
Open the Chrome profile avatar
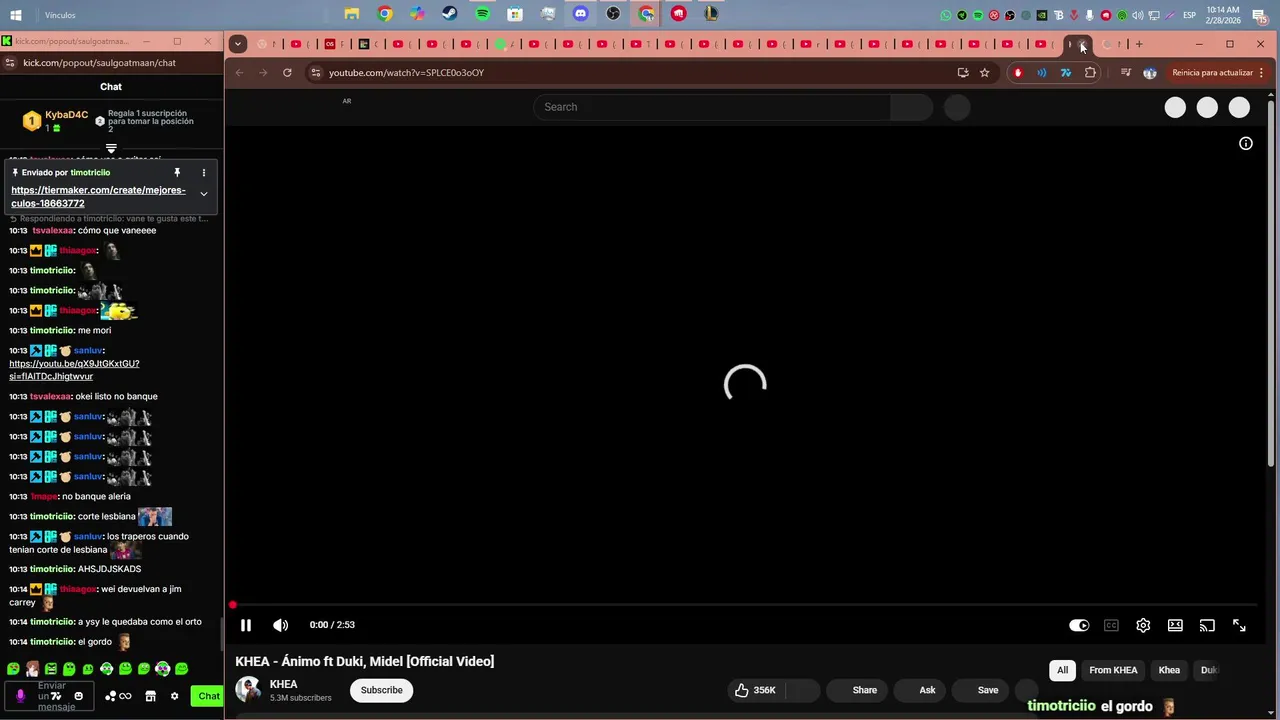coord(1150,73)
